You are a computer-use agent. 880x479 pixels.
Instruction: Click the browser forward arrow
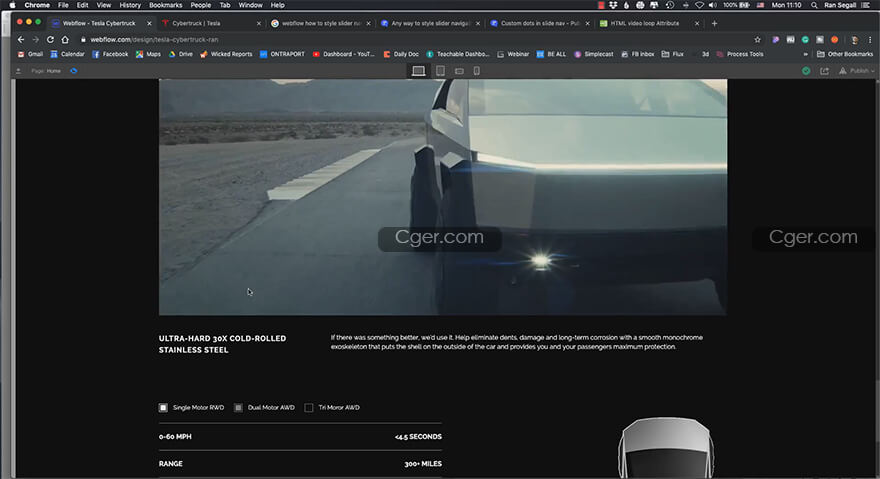tap(35, 39)
